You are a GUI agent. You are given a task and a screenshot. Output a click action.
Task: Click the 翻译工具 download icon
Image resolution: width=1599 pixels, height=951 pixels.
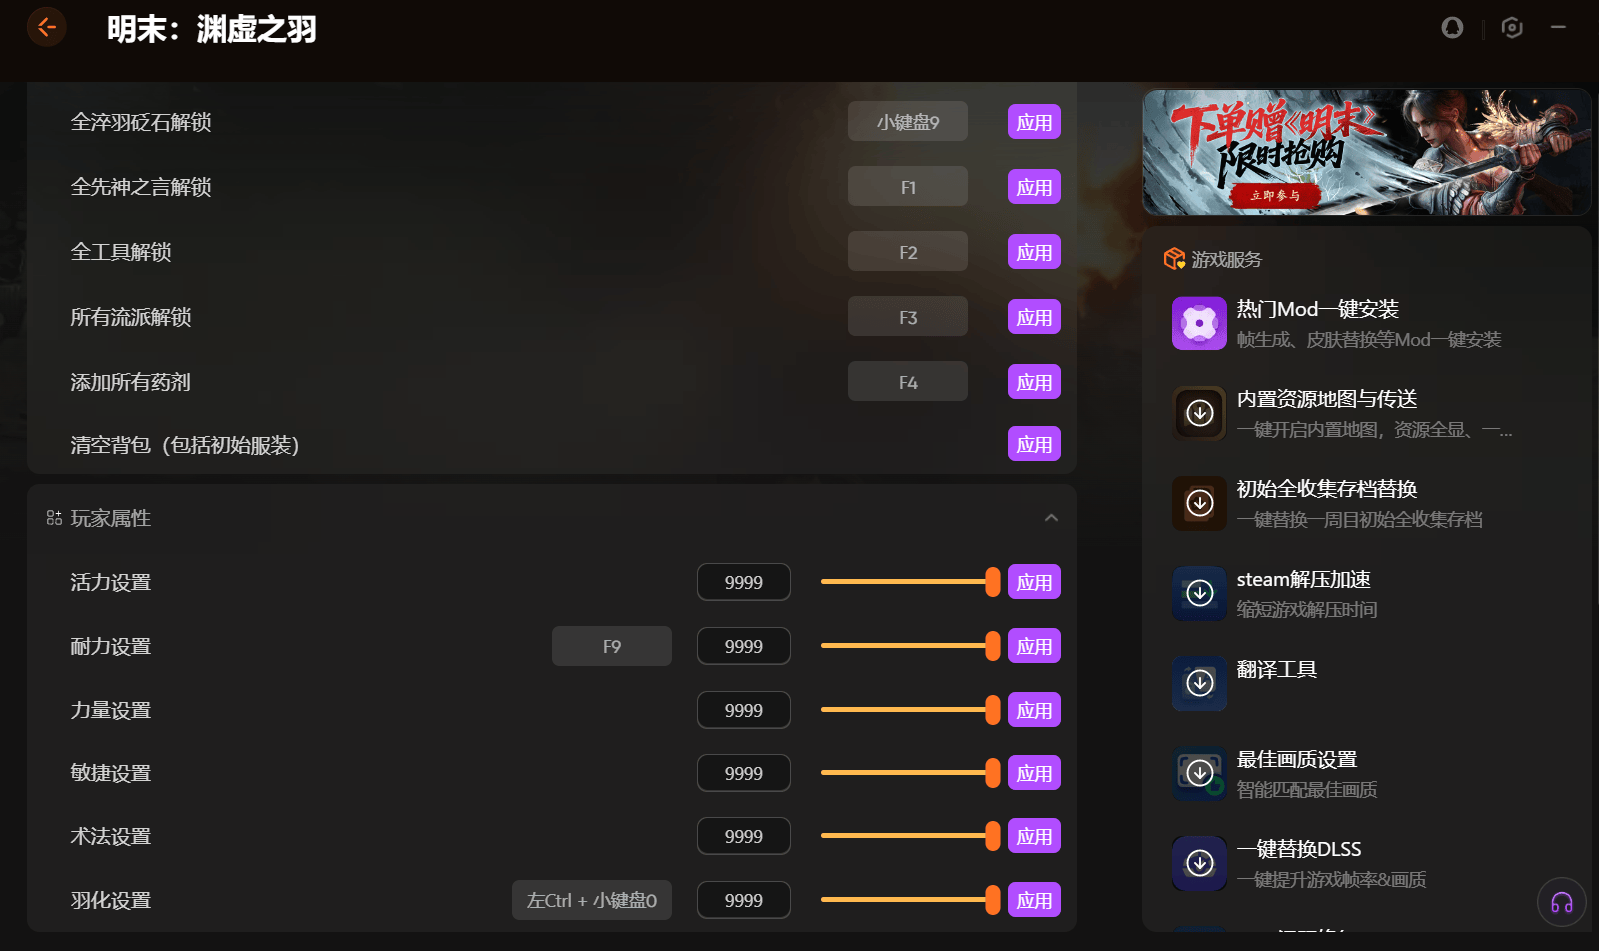click(x=1199, y=683)
